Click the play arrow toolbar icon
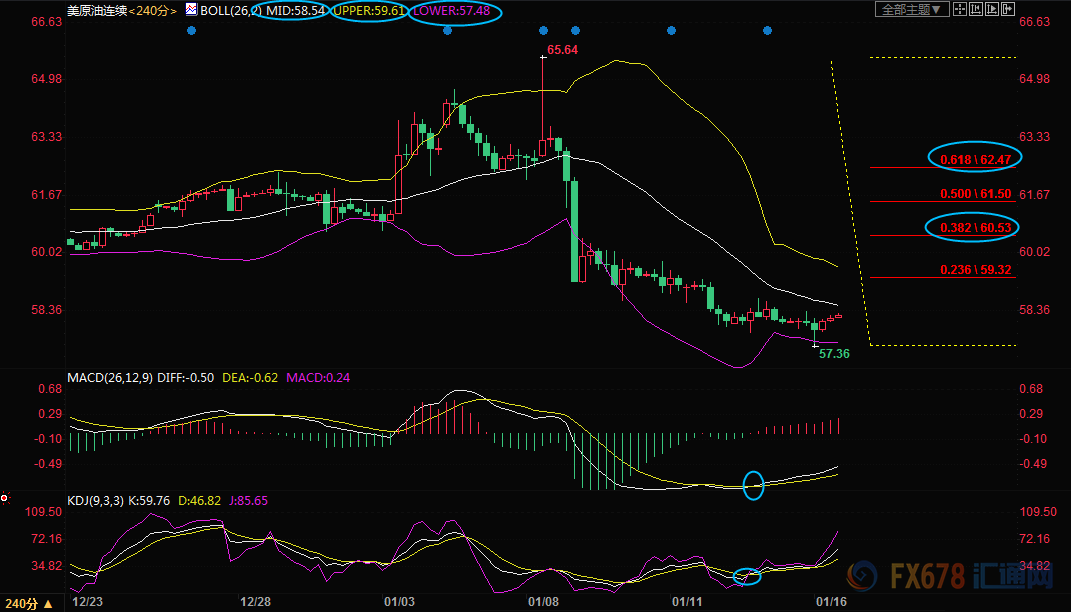 click(x=992, y=9)
